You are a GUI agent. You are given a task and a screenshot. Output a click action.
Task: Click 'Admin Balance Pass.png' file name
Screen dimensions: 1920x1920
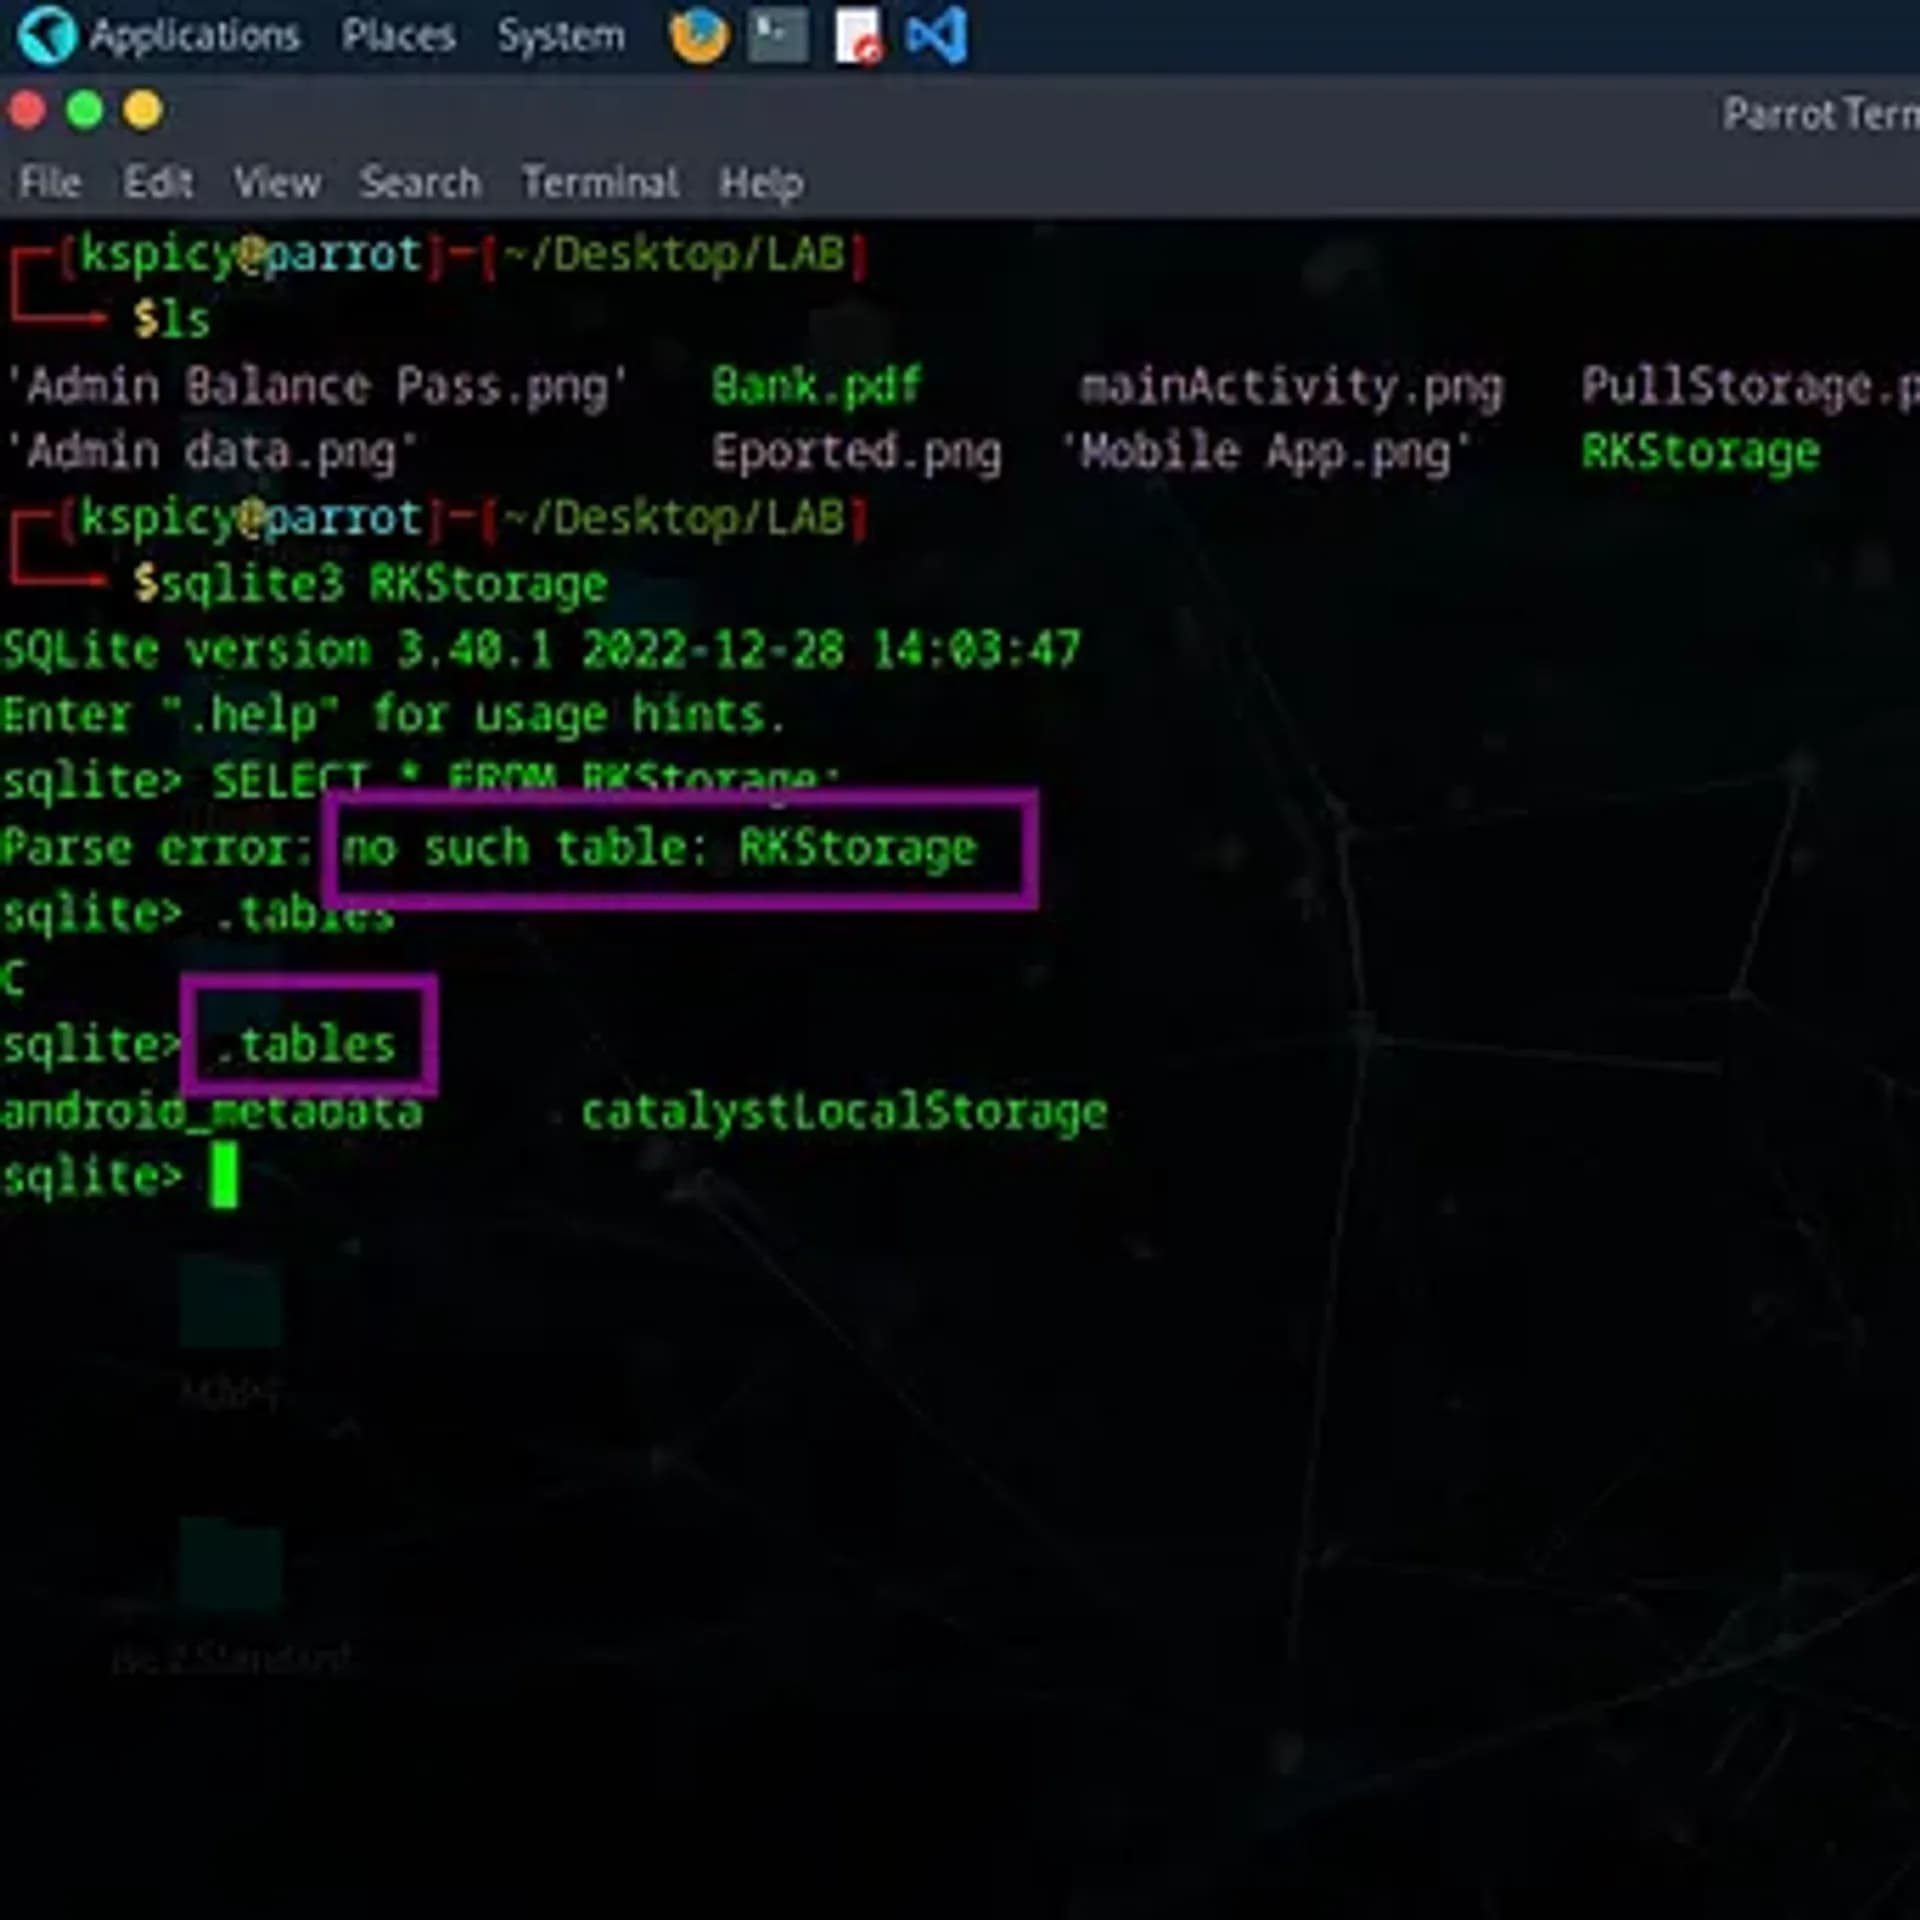tap(316, 388)
